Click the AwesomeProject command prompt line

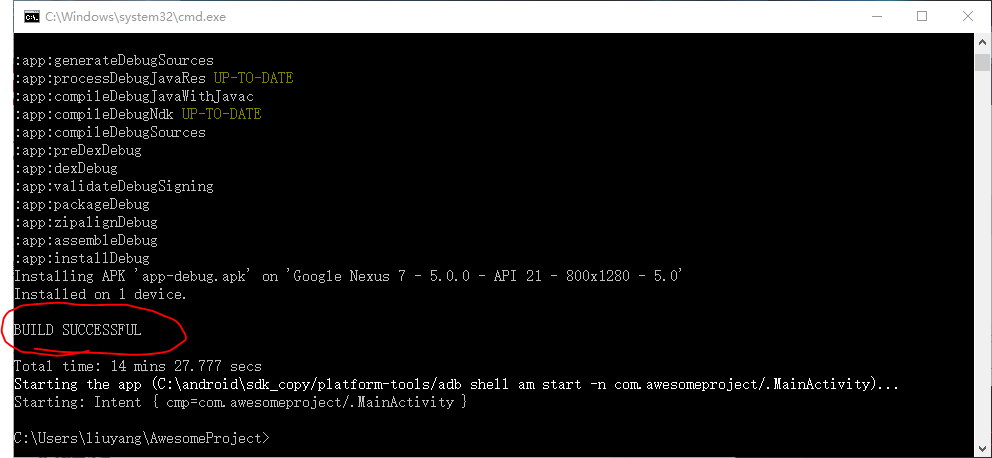[142, 438]
